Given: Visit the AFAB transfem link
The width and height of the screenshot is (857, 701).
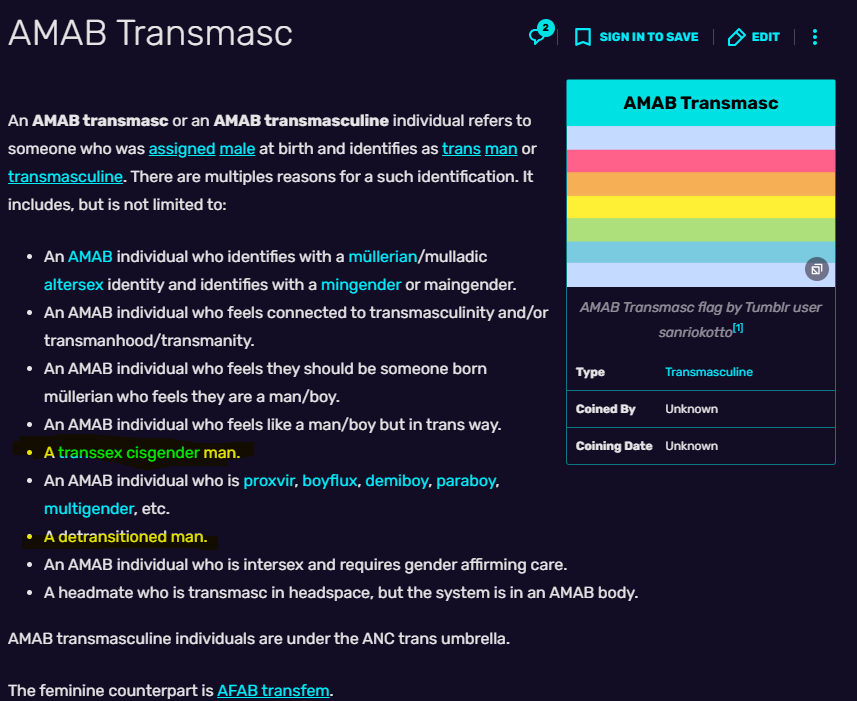Looking at the screenshot, I should point(273,691).
